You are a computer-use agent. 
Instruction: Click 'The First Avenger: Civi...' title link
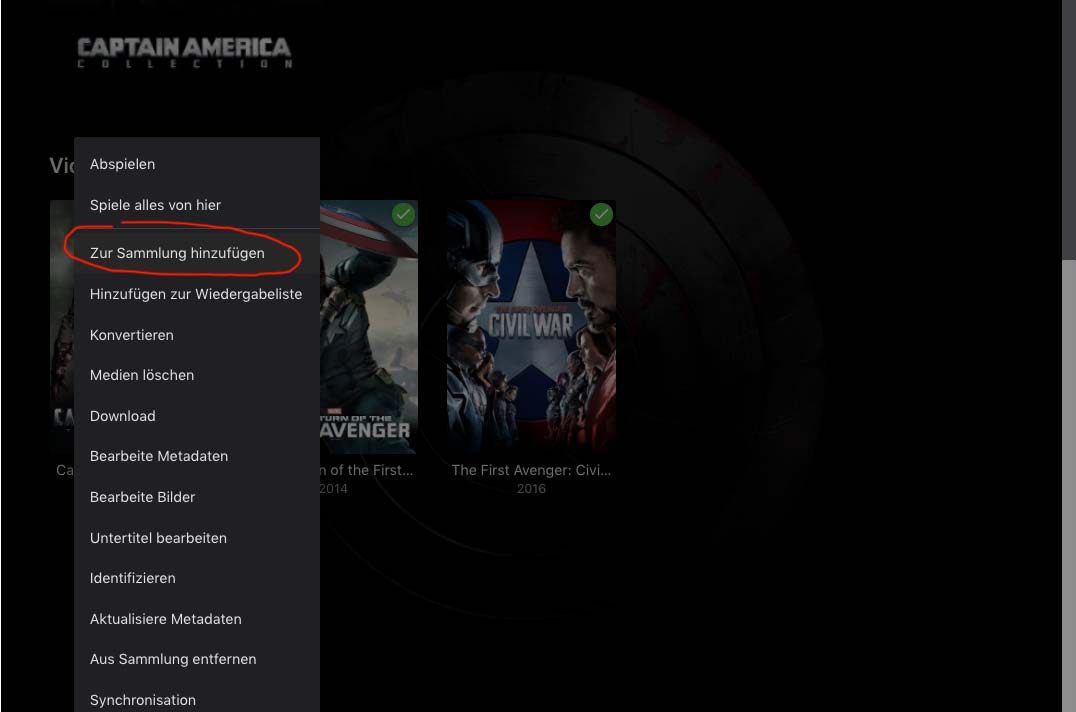pos(531,470)
